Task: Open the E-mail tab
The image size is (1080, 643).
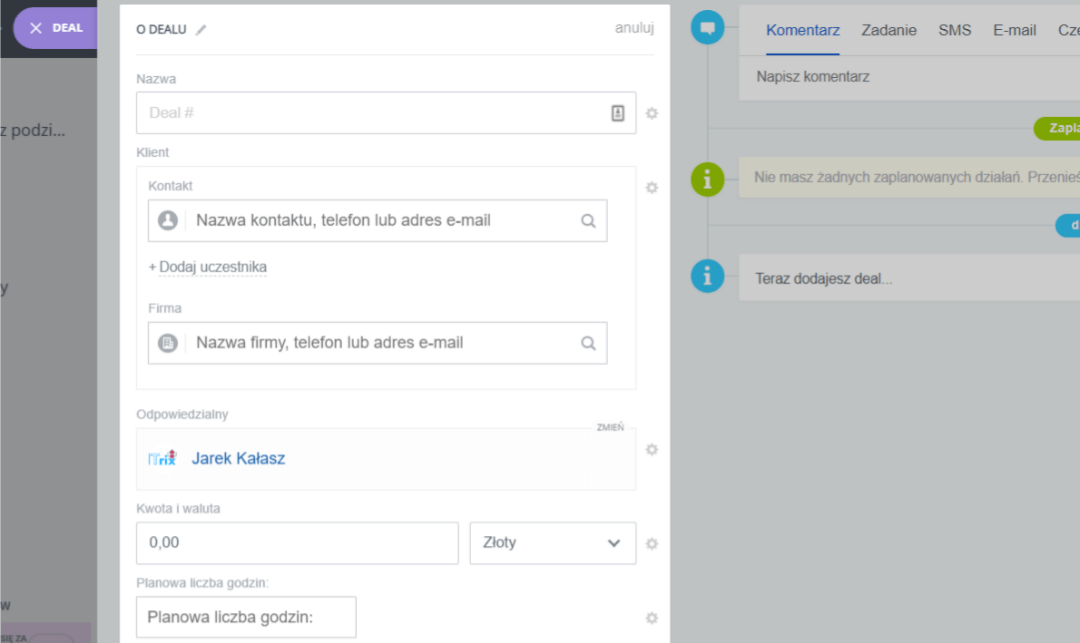Action: click(1014, 30)
